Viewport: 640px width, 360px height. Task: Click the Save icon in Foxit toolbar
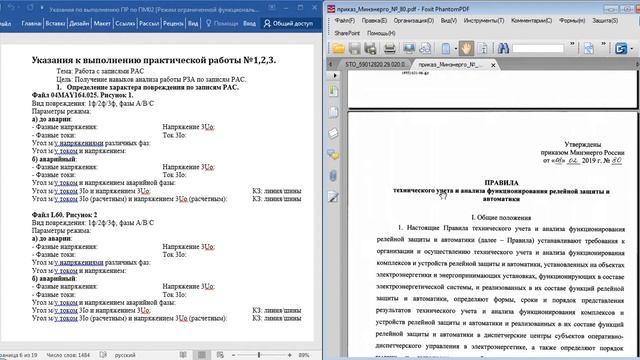pyautogui.click(x=354, y=49)
